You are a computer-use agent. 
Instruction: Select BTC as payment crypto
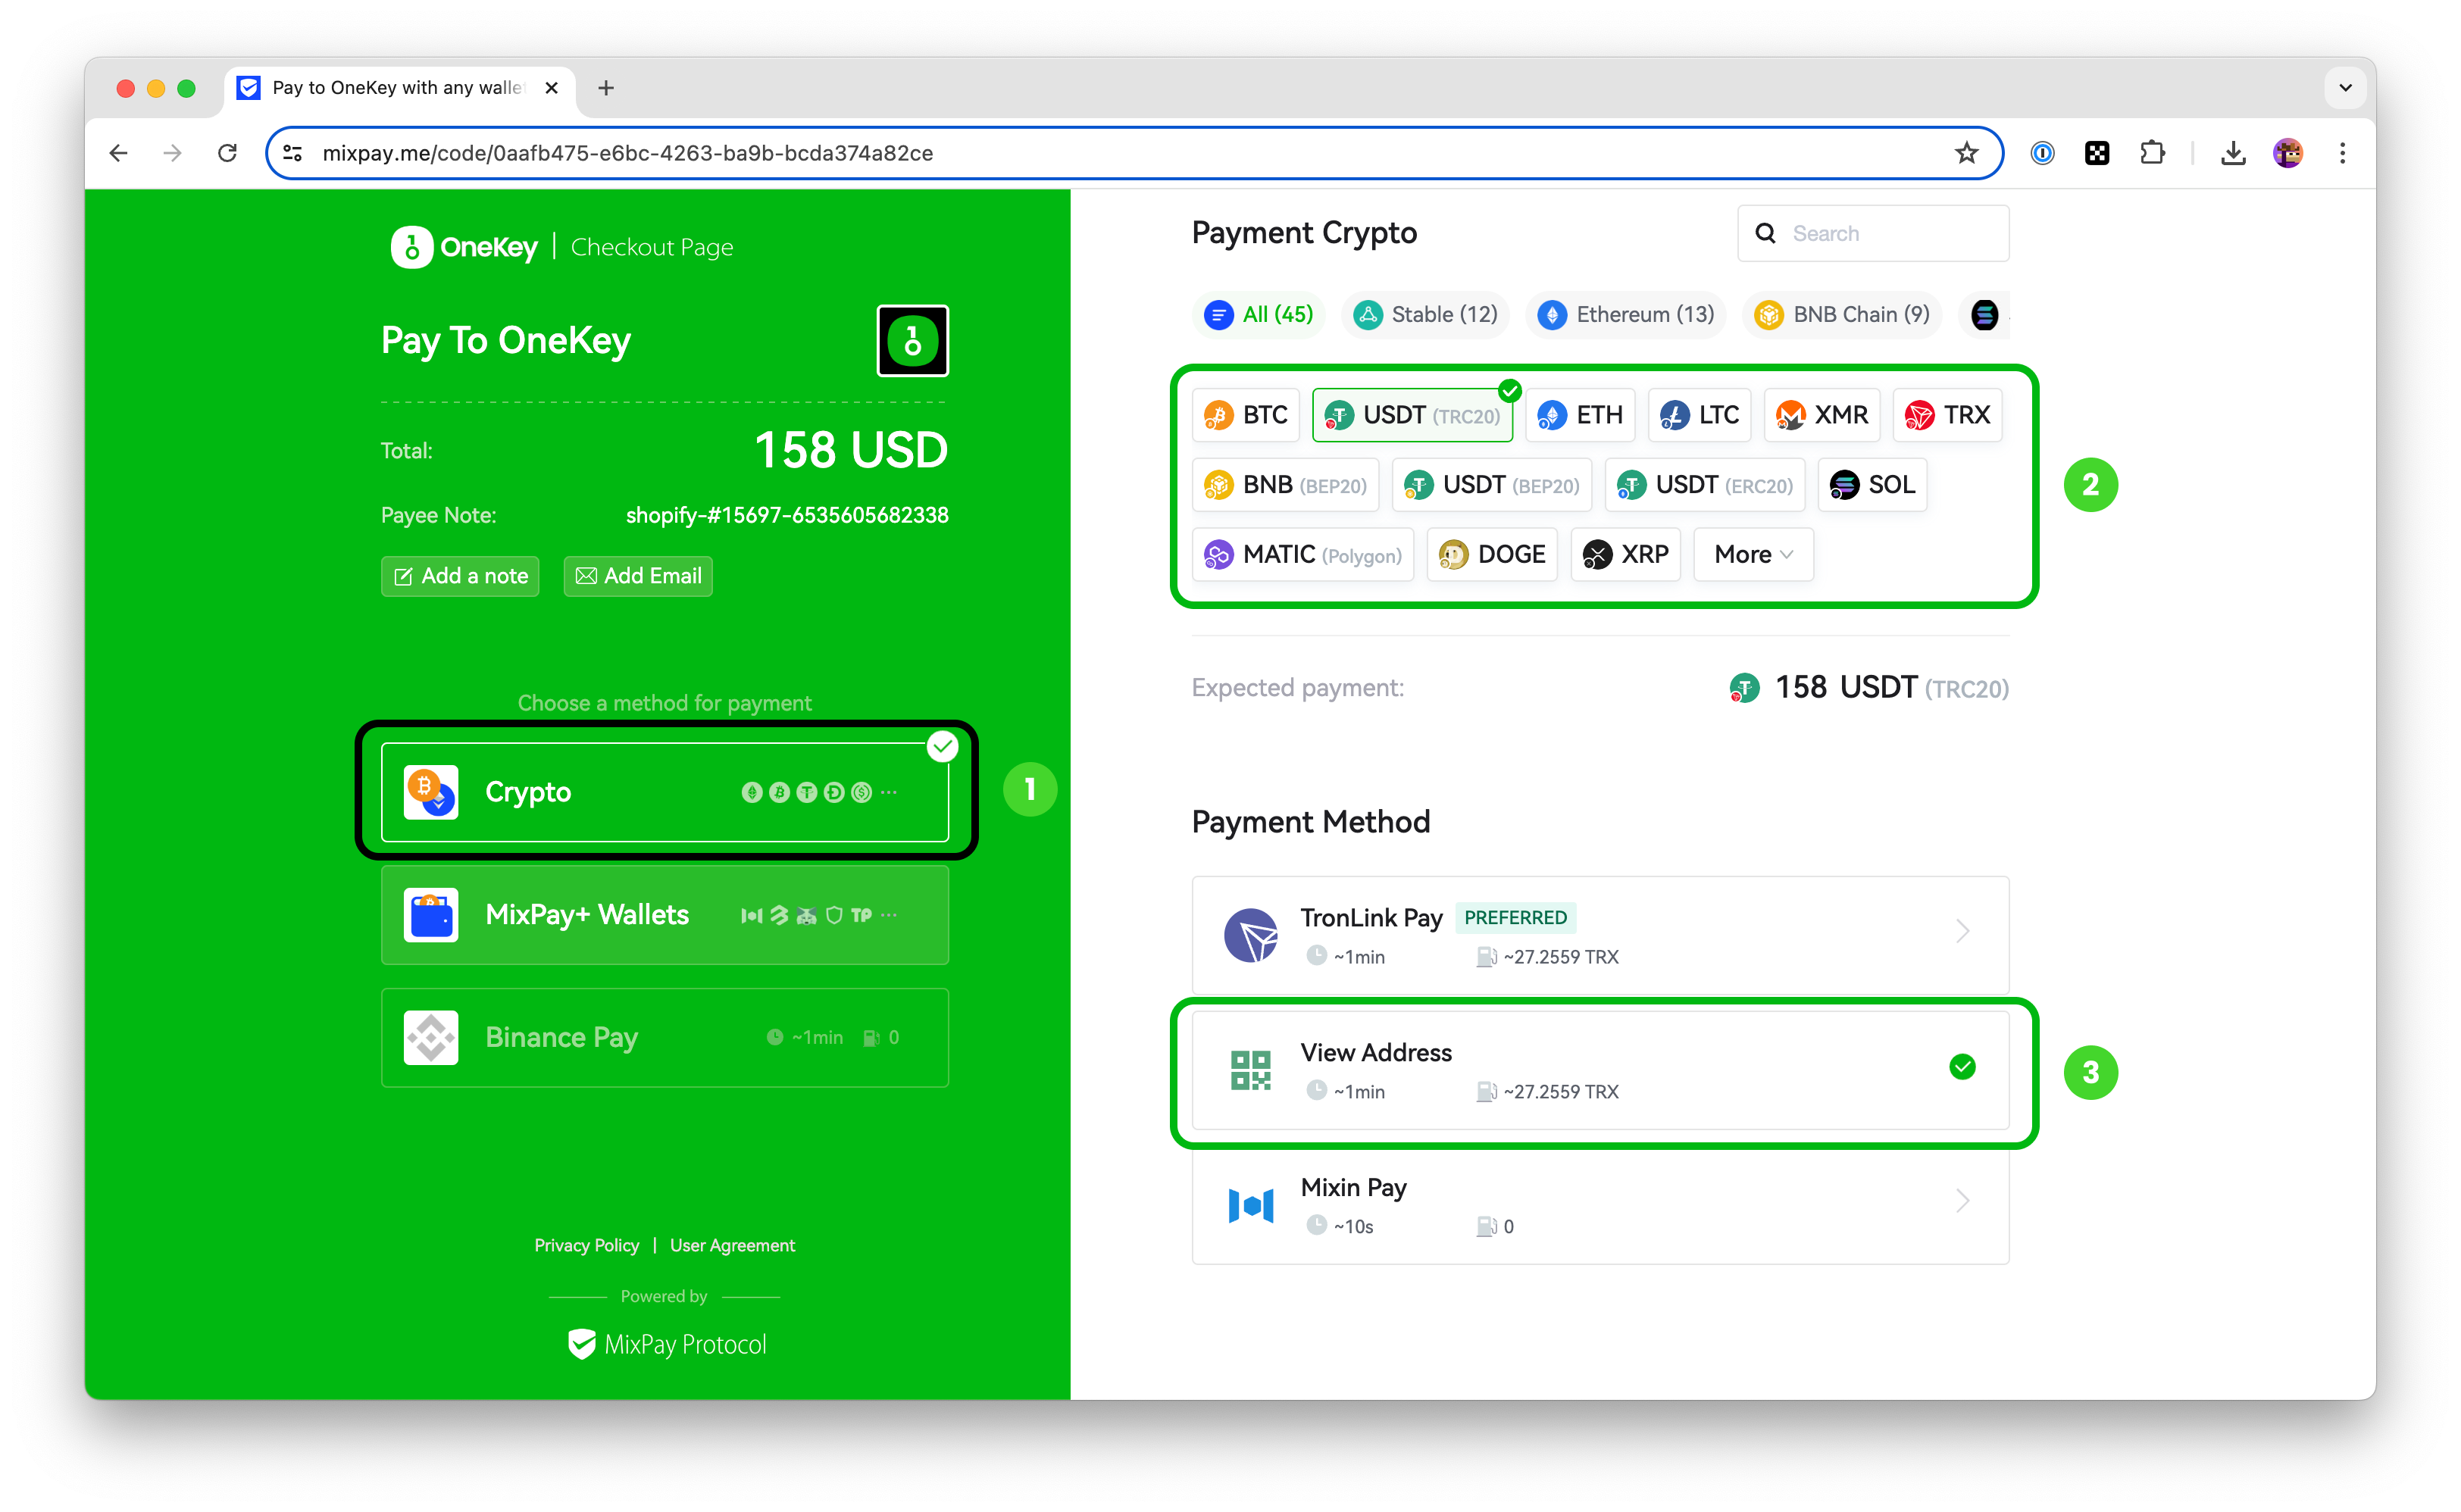point(1245,415)
